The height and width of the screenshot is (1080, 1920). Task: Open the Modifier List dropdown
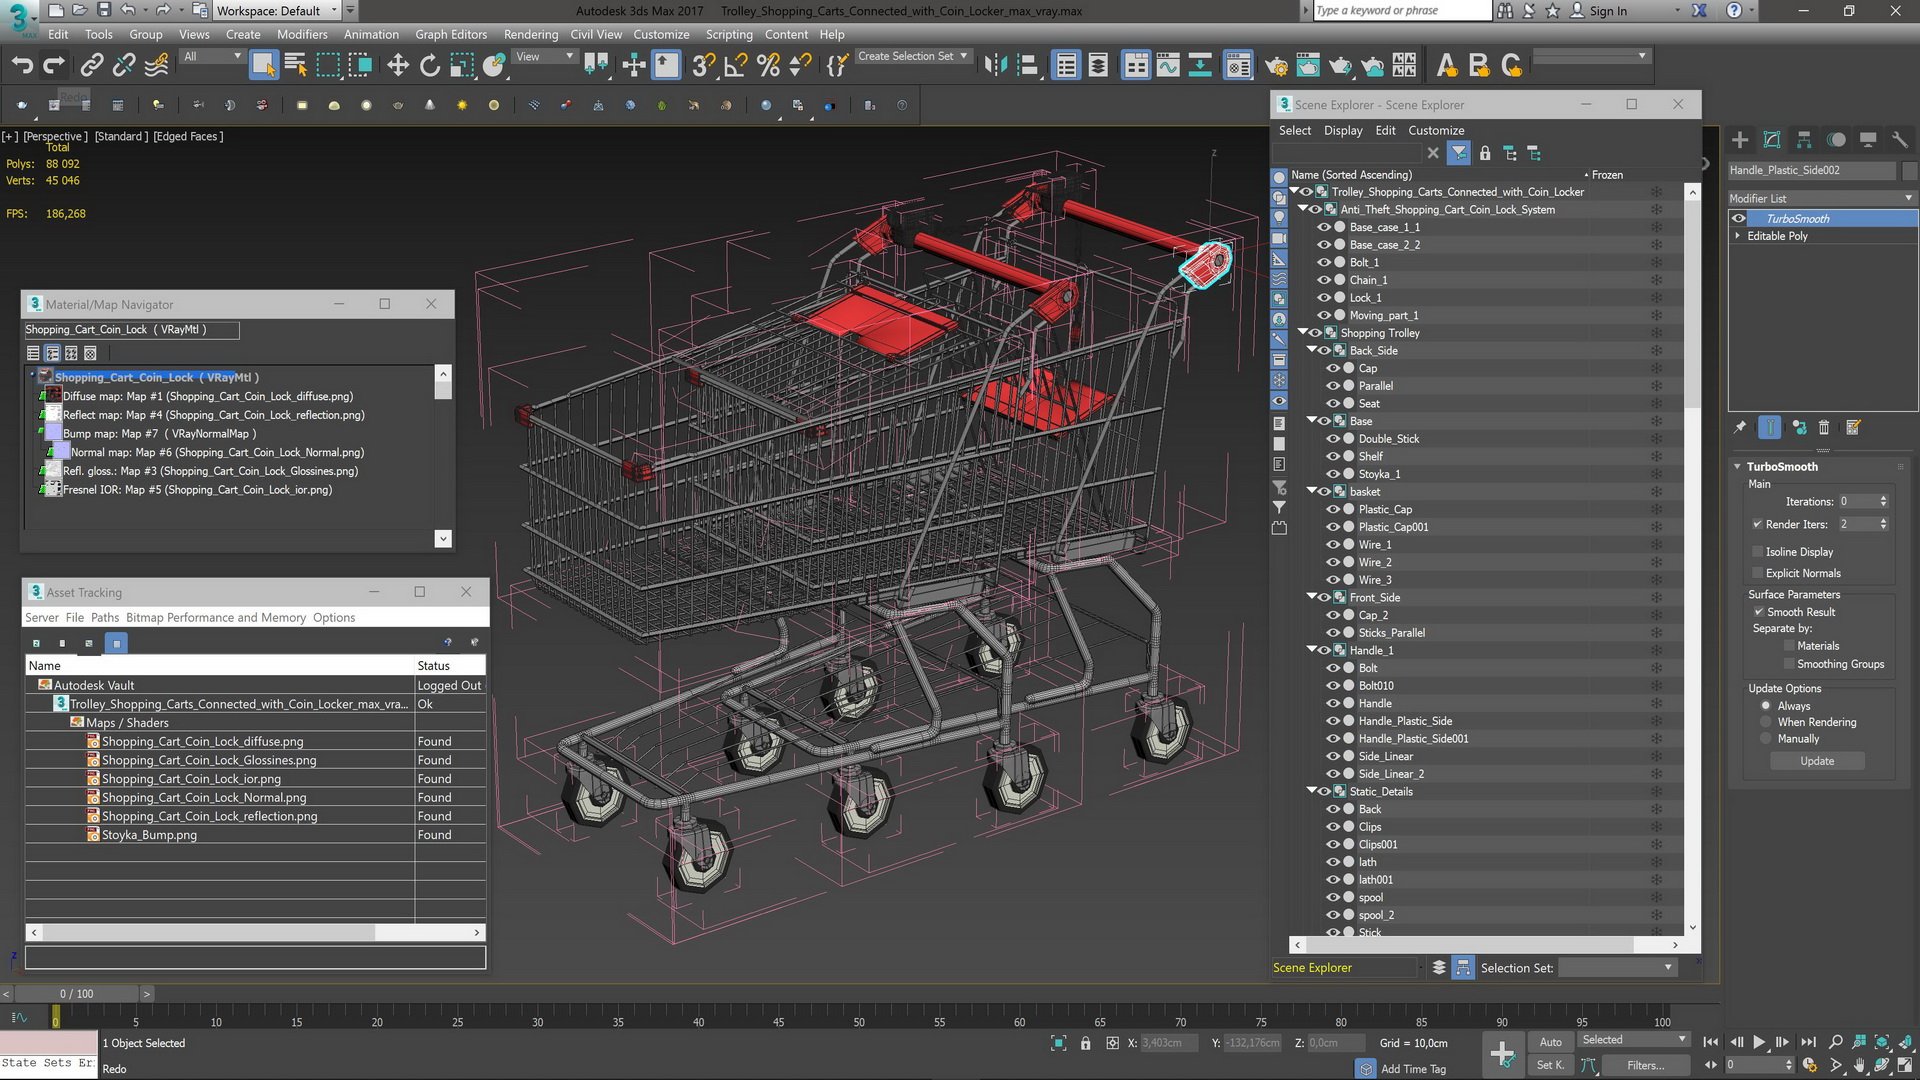[1822, 198]
